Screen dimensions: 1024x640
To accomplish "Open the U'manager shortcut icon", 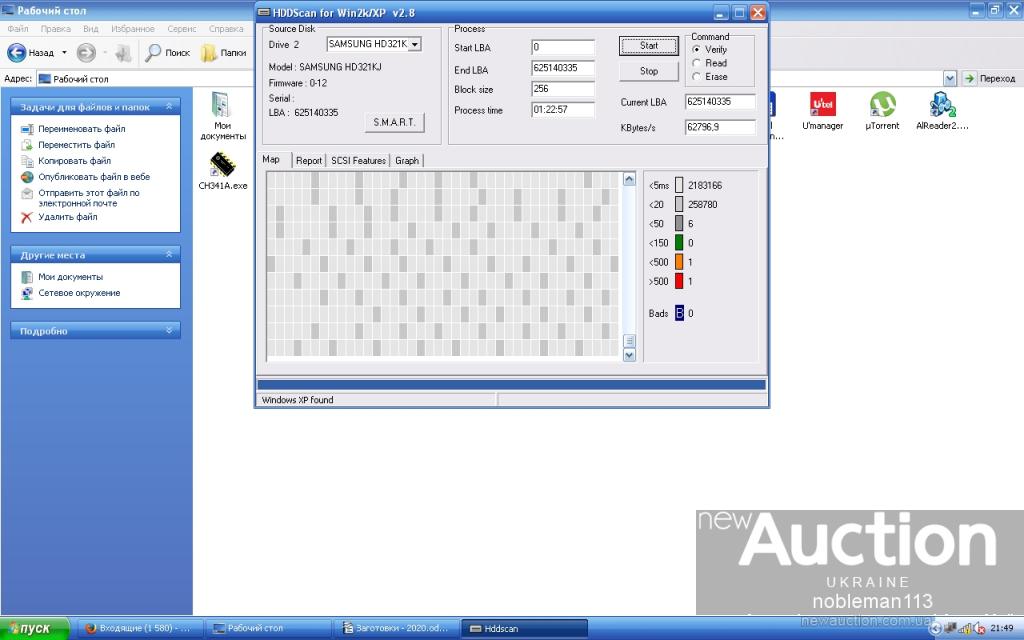I will [x=822, y=104].
